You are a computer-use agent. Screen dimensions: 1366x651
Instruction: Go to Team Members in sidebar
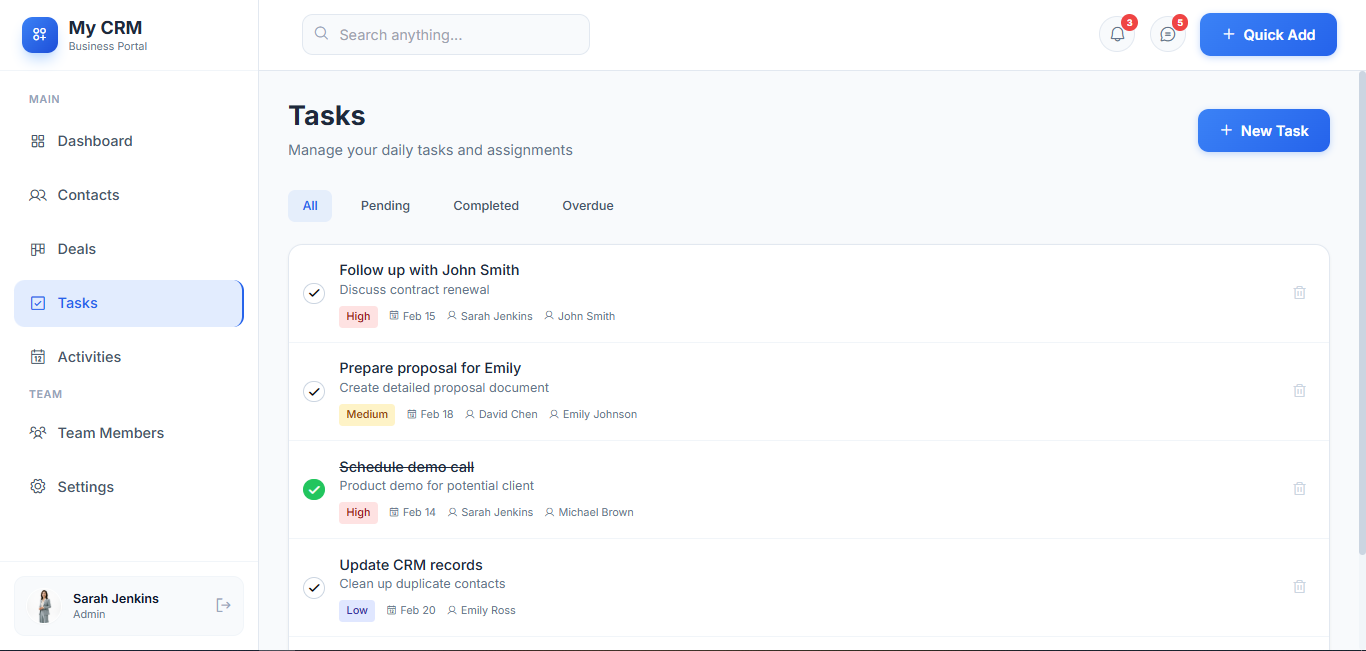coord(110,433)
